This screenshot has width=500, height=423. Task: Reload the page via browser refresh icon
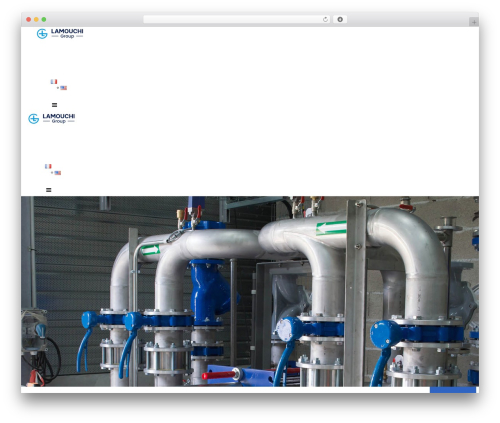click(325, 20)
